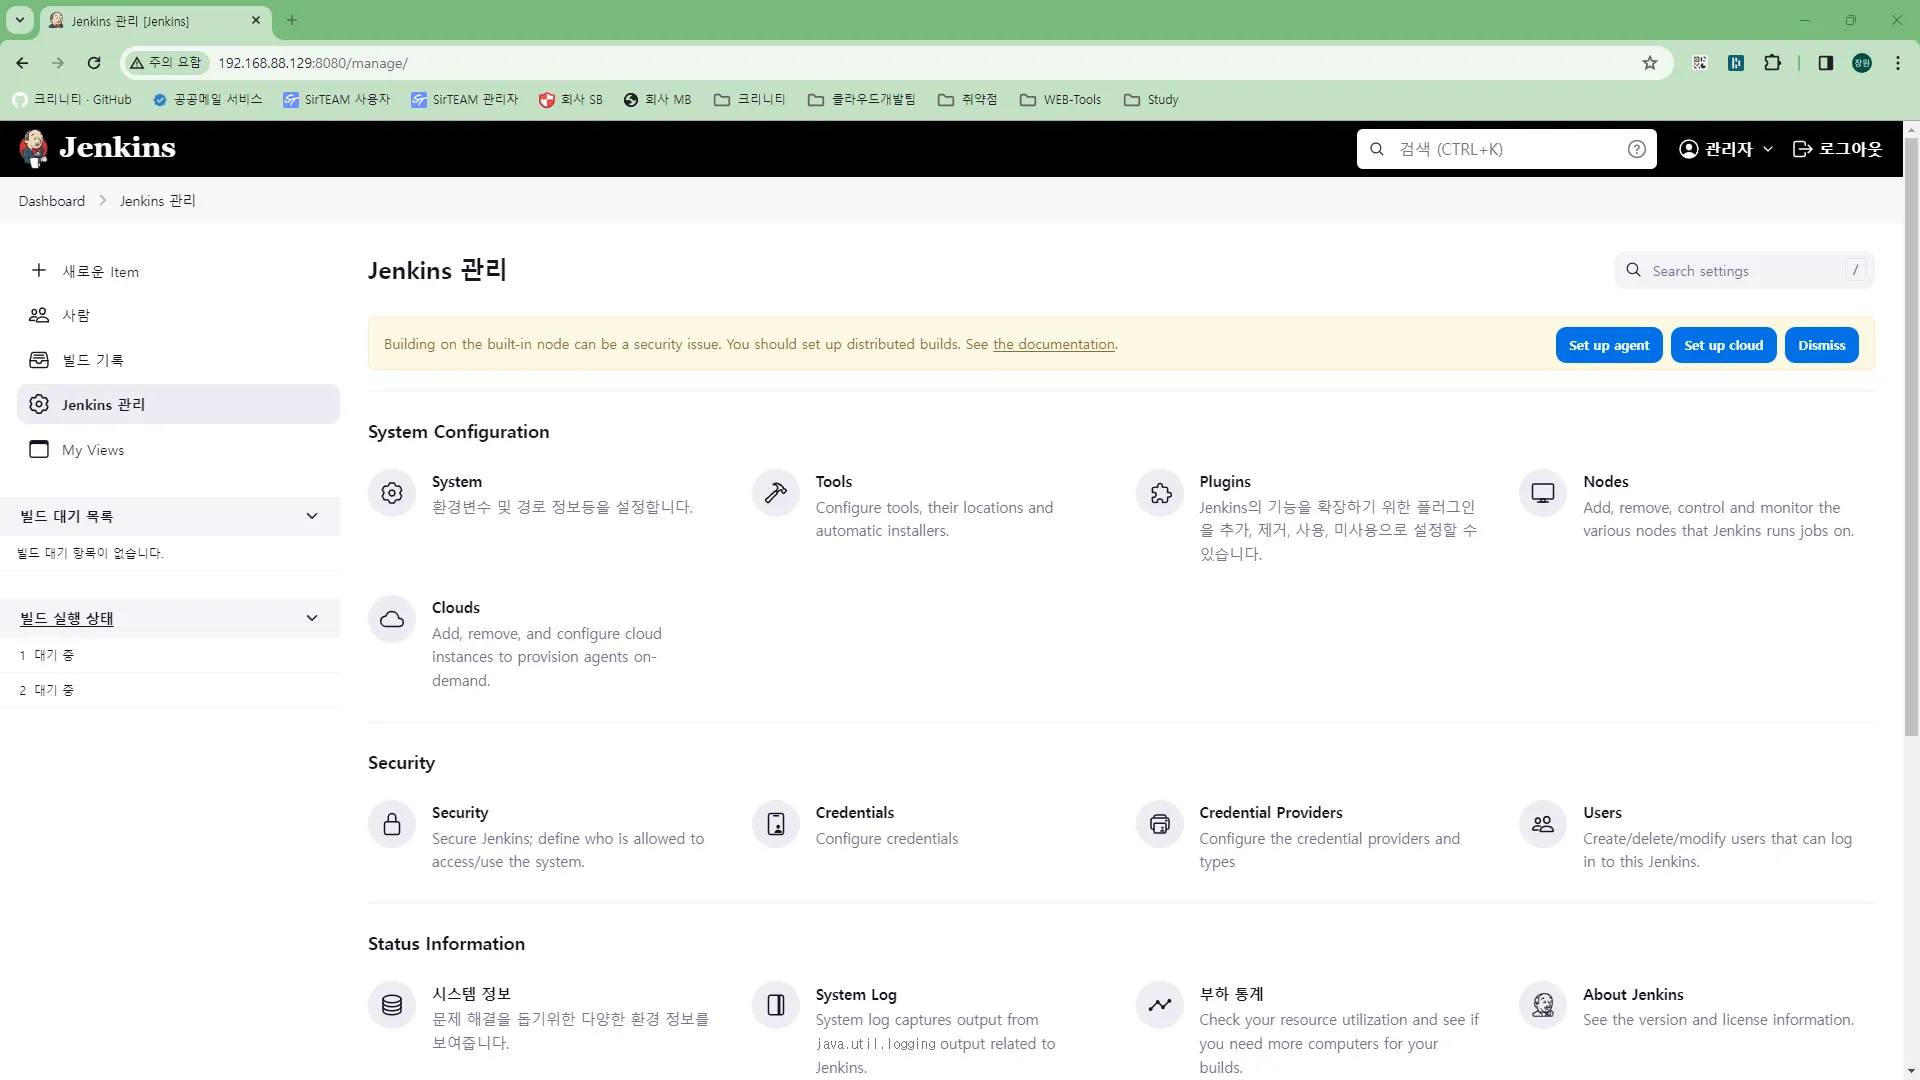The width and height of the screenshot is (1920, 1080).
Task: Open the System gear icon
Action: [x=392, y=493]
